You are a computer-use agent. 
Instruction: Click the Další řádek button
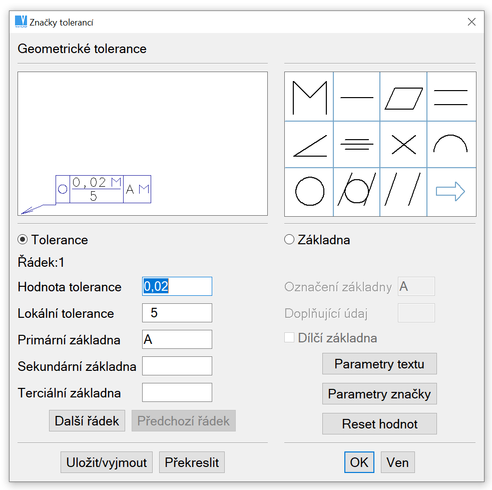point(87,421)
